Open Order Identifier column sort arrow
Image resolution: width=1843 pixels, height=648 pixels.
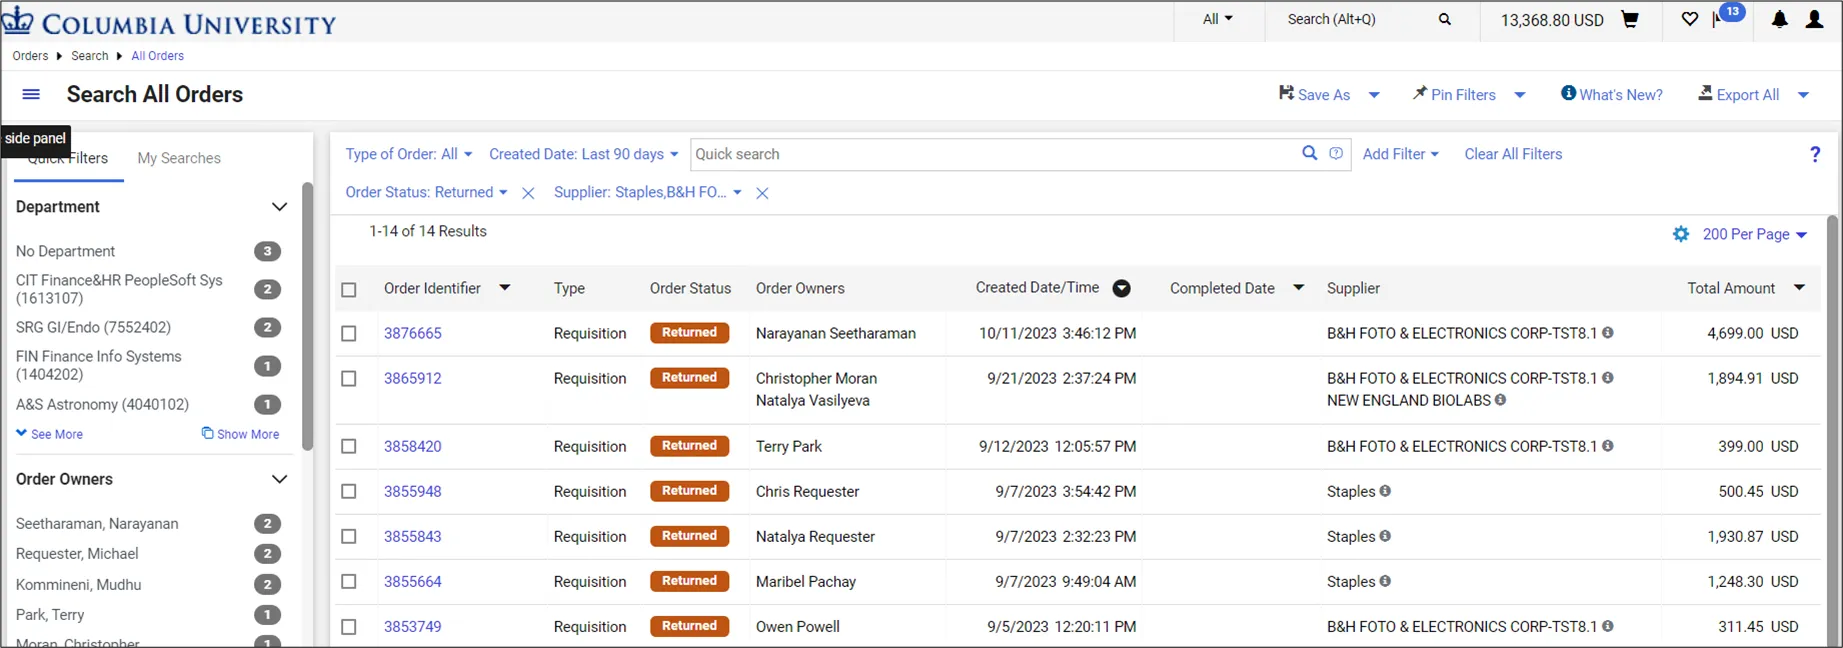pos(505,288)
